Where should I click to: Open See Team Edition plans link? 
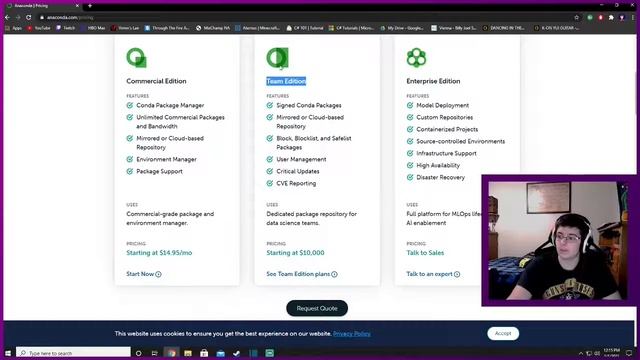[x=302, y=274]
